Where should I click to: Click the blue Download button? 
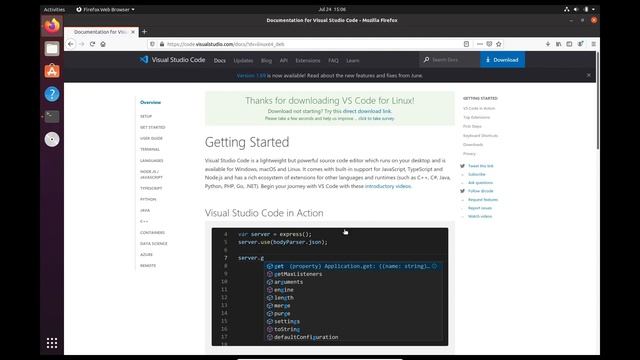tap(502, 60)
